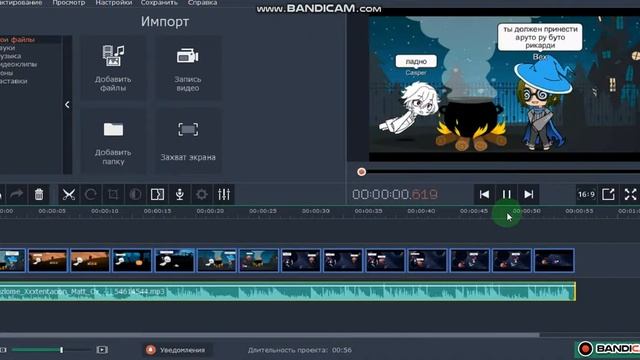
Task: Open clip properties gear icon
Action: pos(202,194)
